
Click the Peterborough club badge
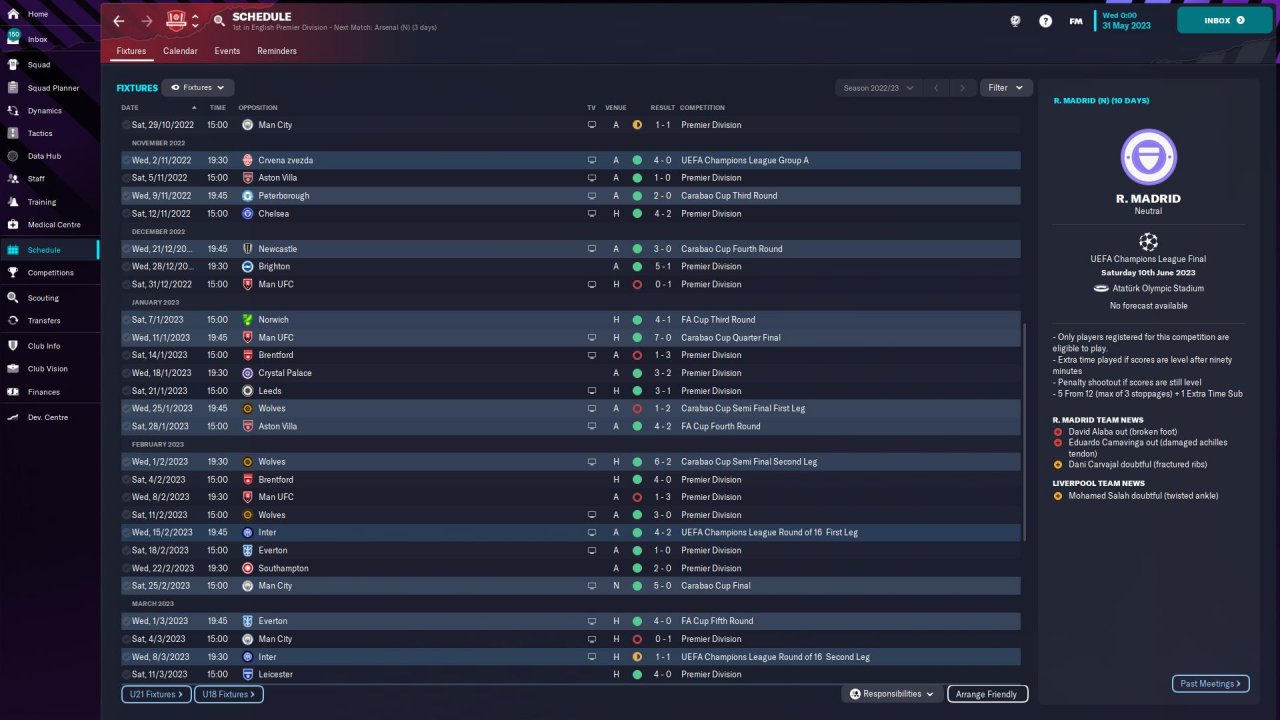[x=248, y=196]
